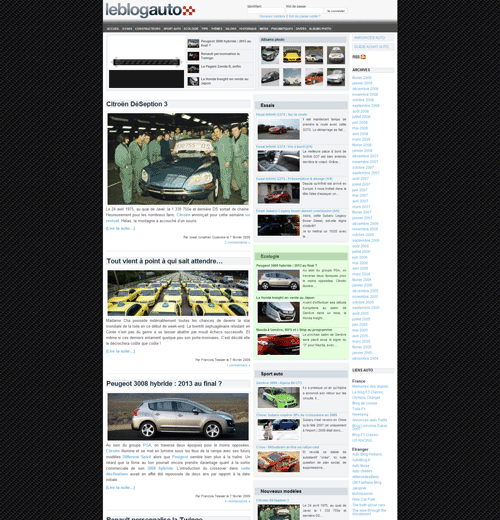
Task: Open the large Peugeot 3008 article photo
Action: (x=178, y=417)
